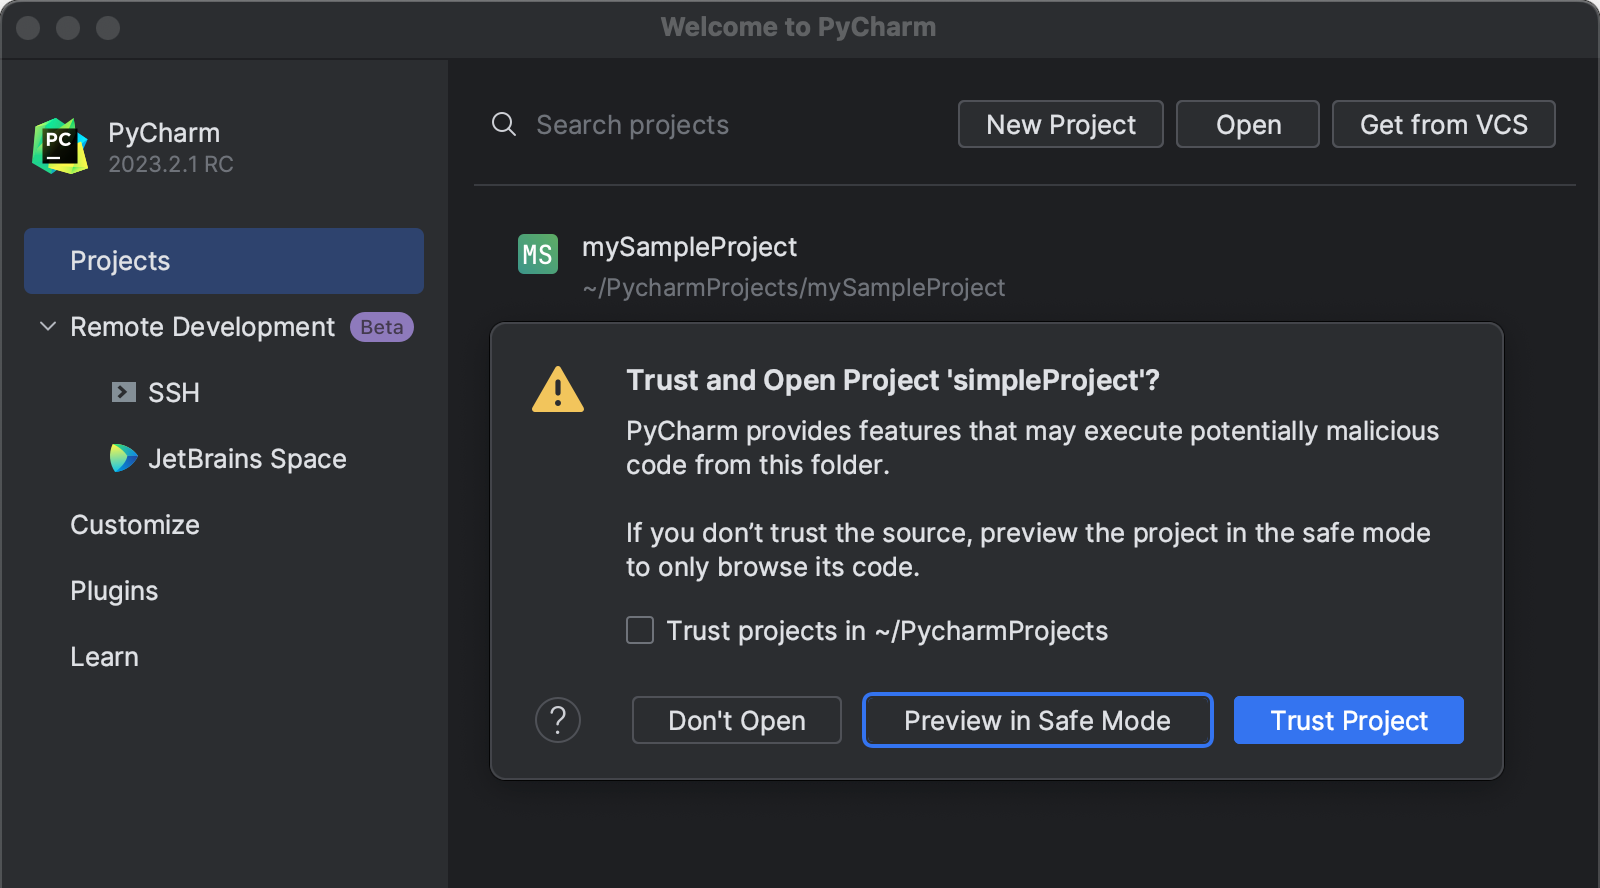Click the New Project button
Viewport: 1600px width, 888px height.
coord(1060,124)
